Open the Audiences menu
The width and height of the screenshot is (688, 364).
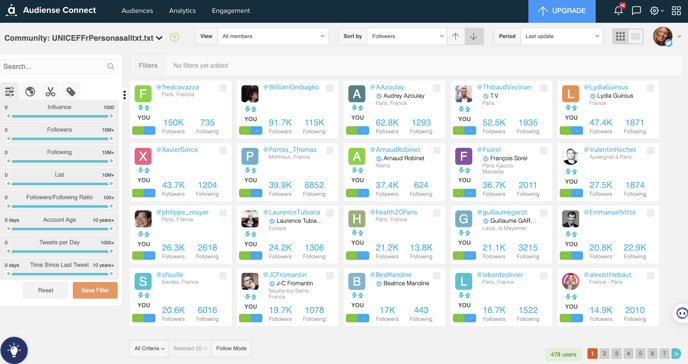[137, 11]
